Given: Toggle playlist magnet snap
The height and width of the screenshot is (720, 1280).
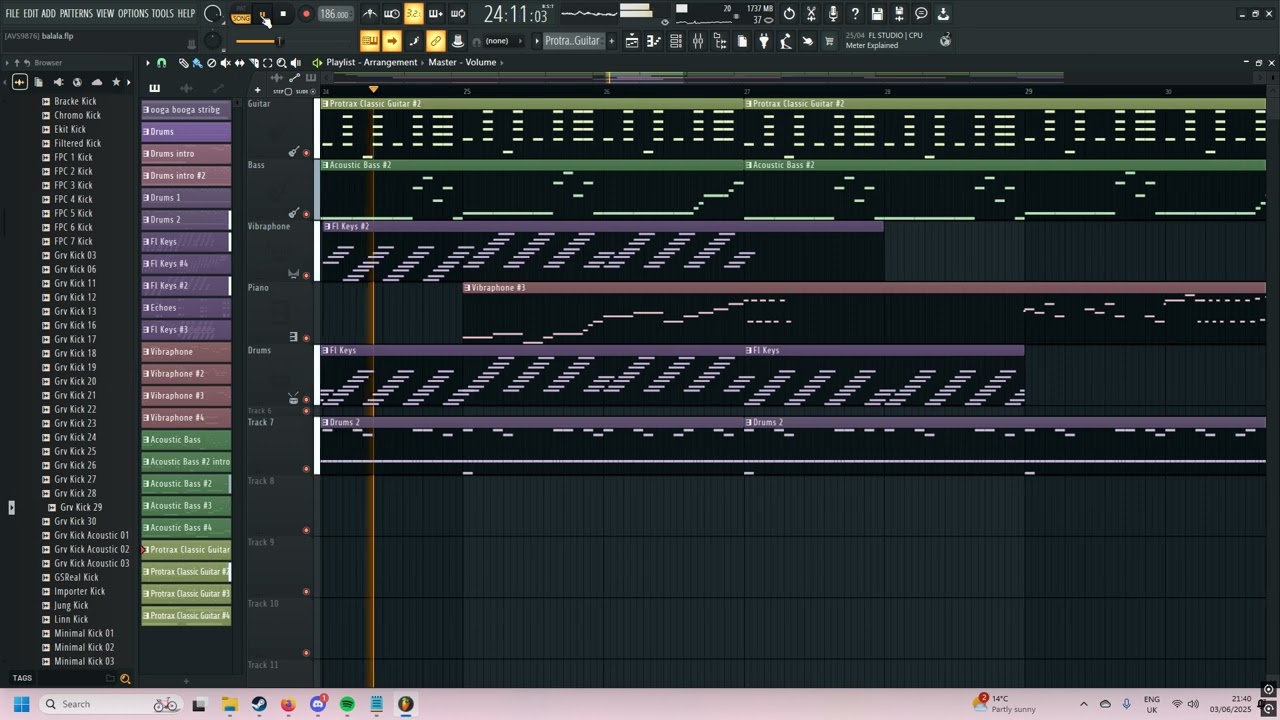Looking at the screenshot, I should click(x=161, y=63).
